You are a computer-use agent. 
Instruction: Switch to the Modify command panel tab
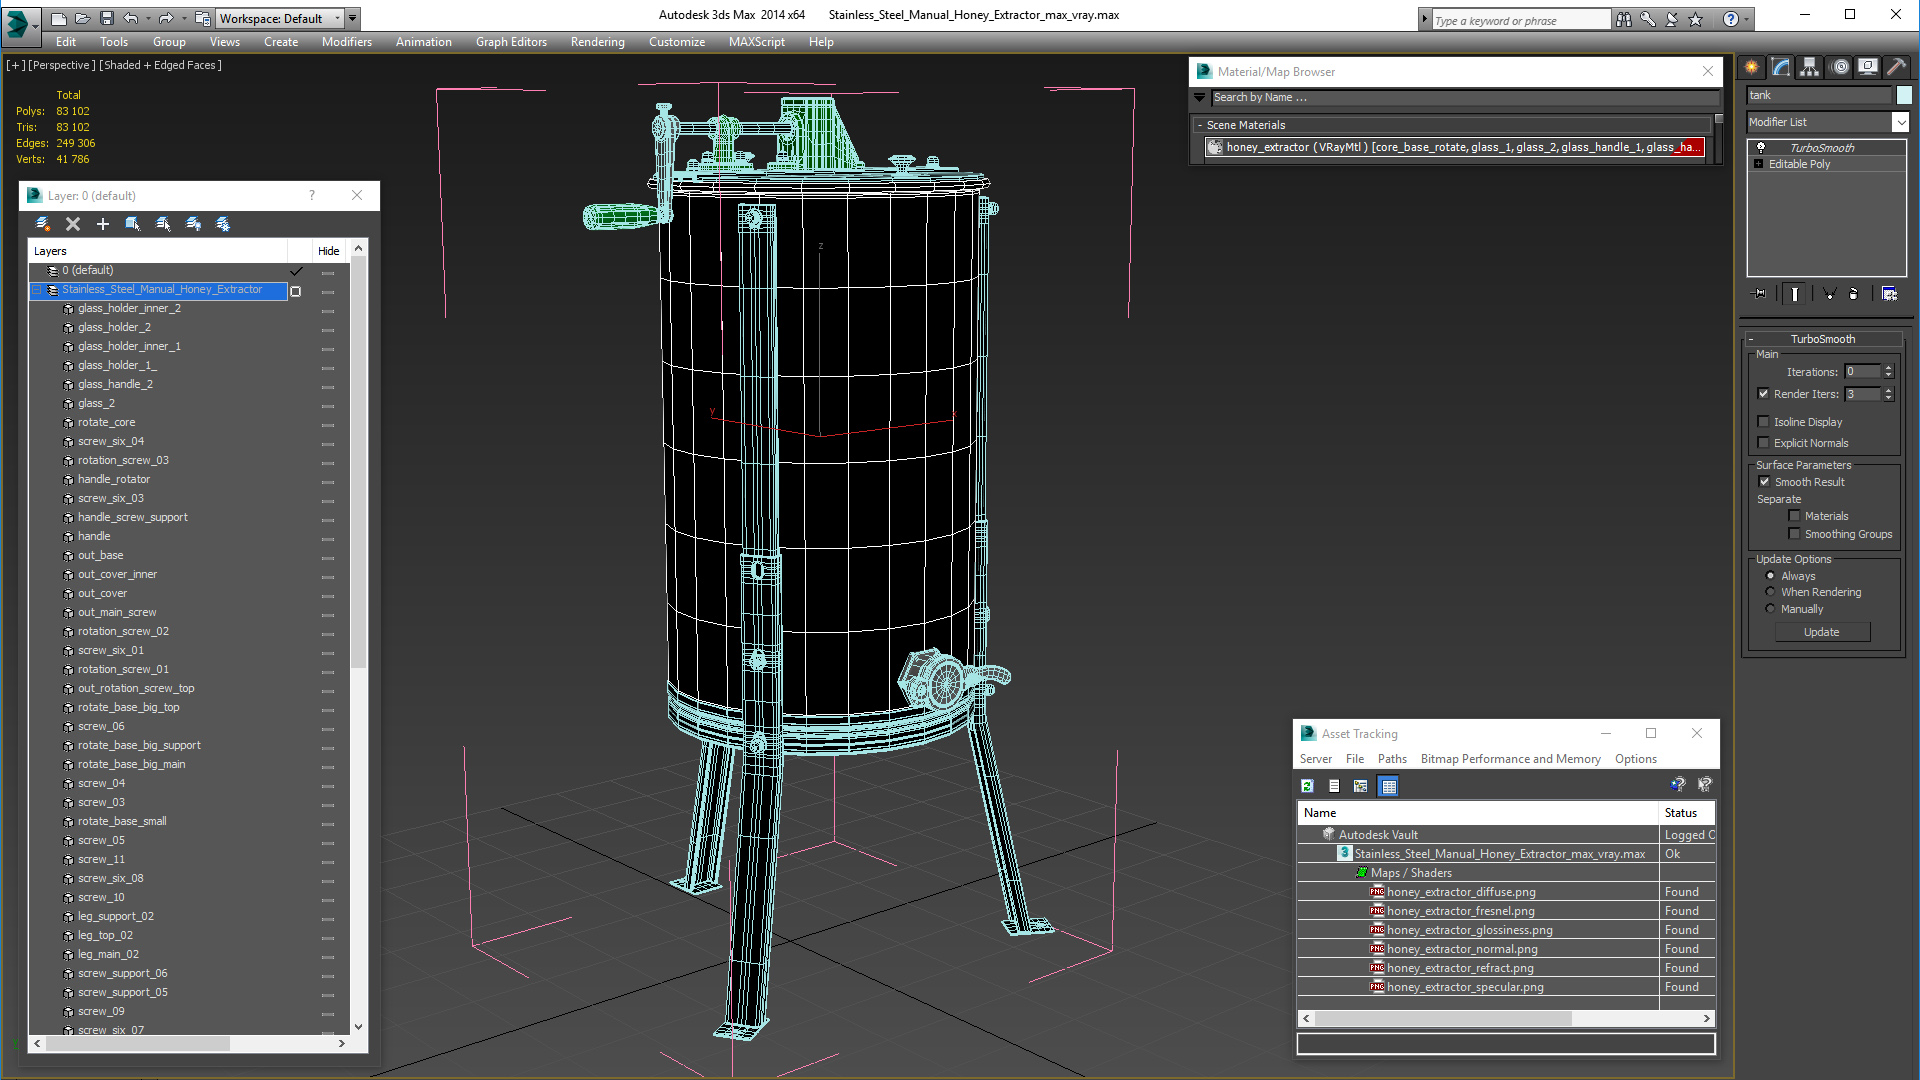pos(1781,67)
